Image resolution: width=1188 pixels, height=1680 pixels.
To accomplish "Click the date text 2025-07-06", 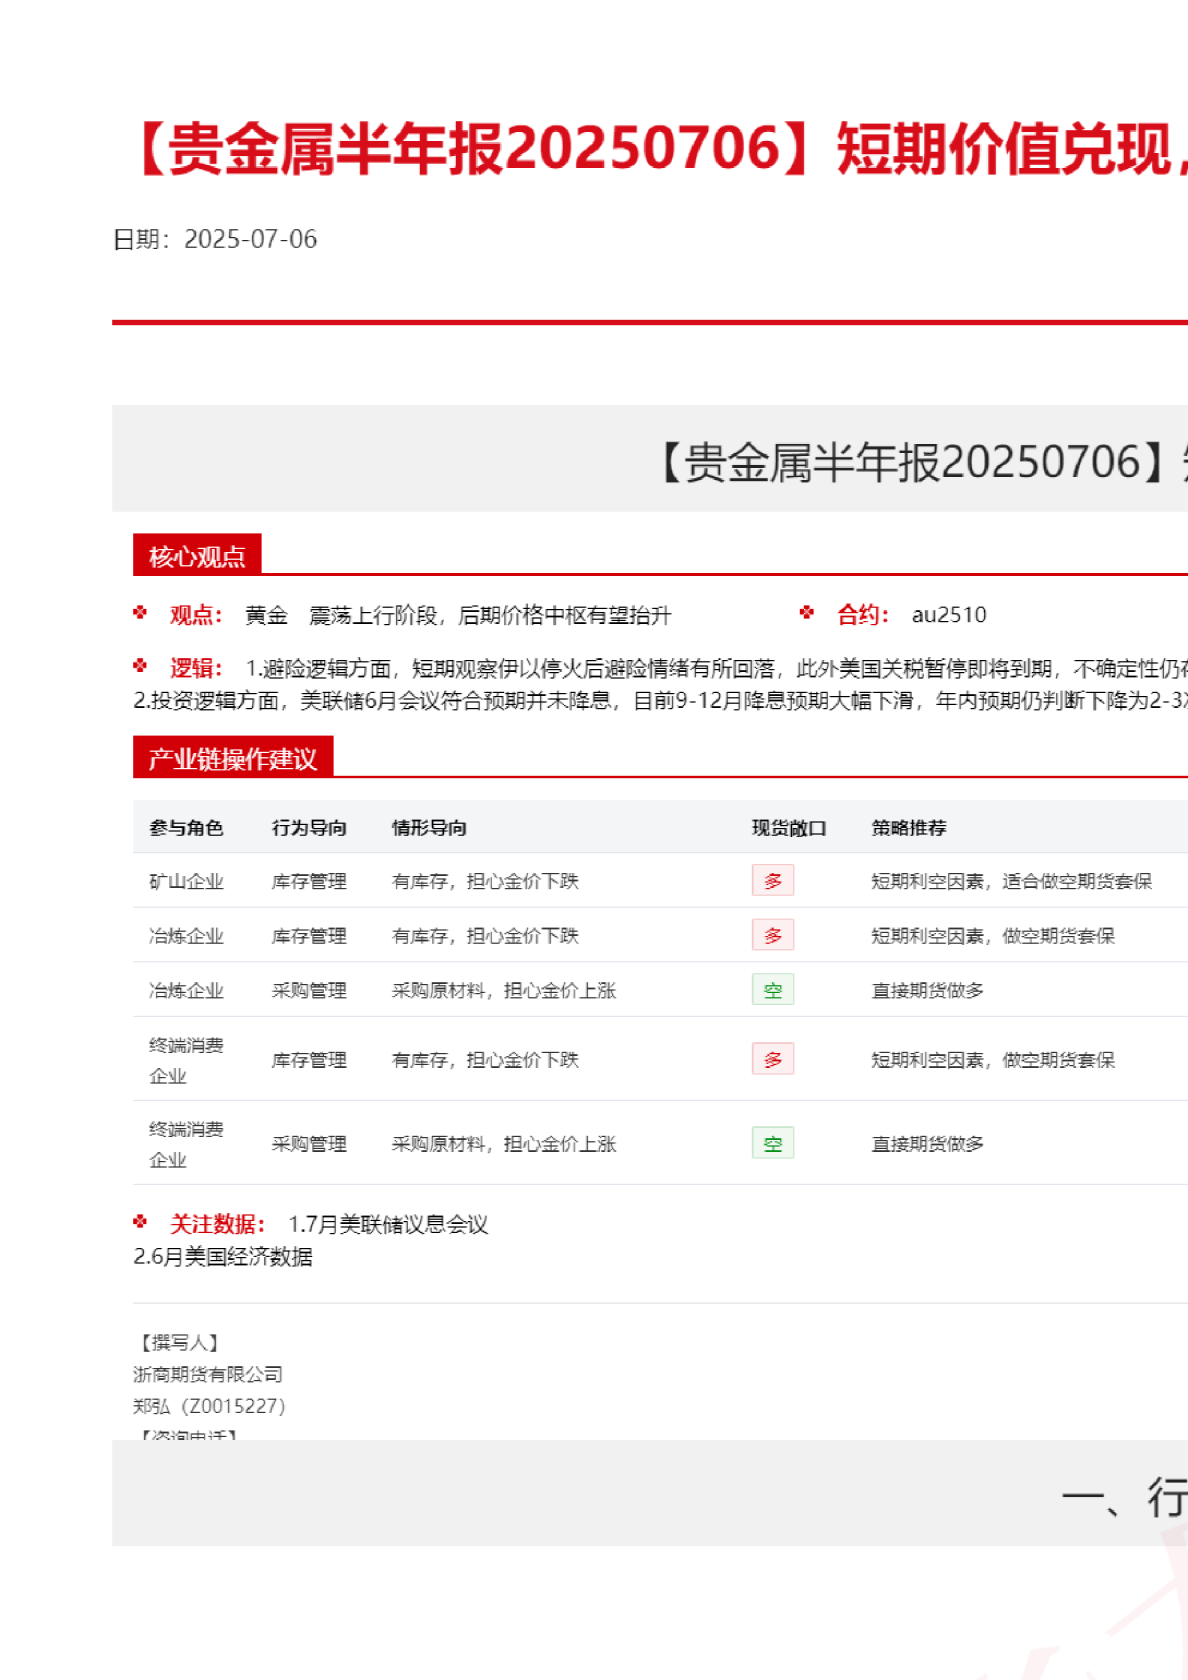I will (x=250, y=239).
